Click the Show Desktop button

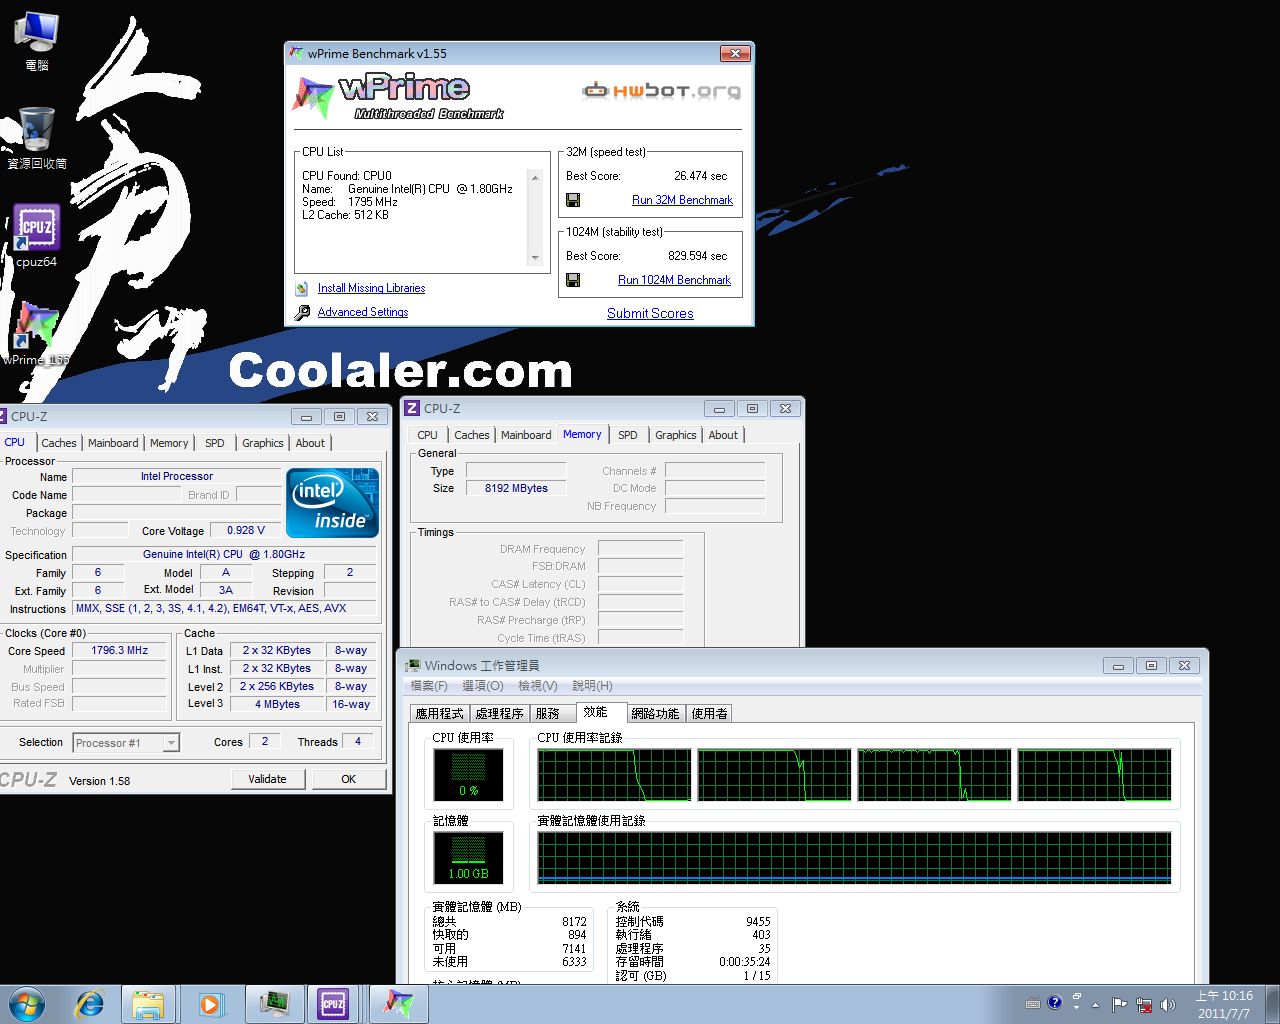[x=1272, y=1004]
